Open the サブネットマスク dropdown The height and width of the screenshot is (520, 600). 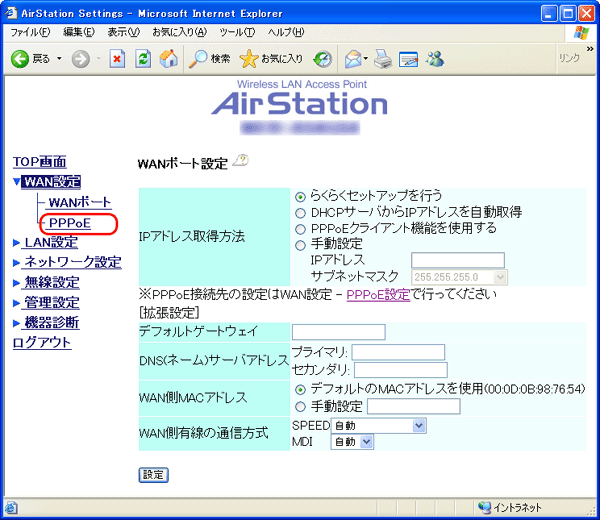[x=459, y=277]
